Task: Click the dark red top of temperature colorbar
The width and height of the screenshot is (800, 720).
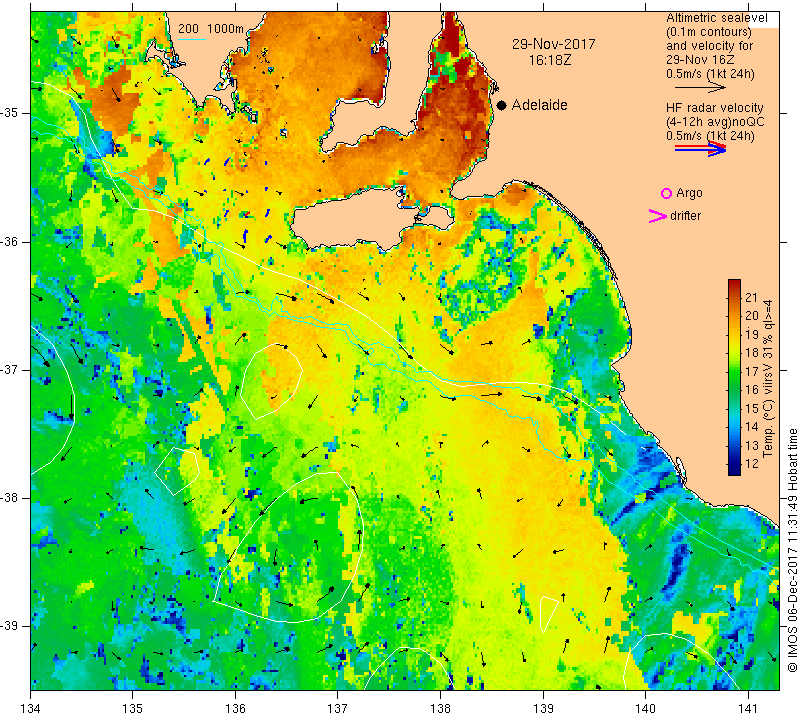Action: pyautogui.click(x=734, y=284)
